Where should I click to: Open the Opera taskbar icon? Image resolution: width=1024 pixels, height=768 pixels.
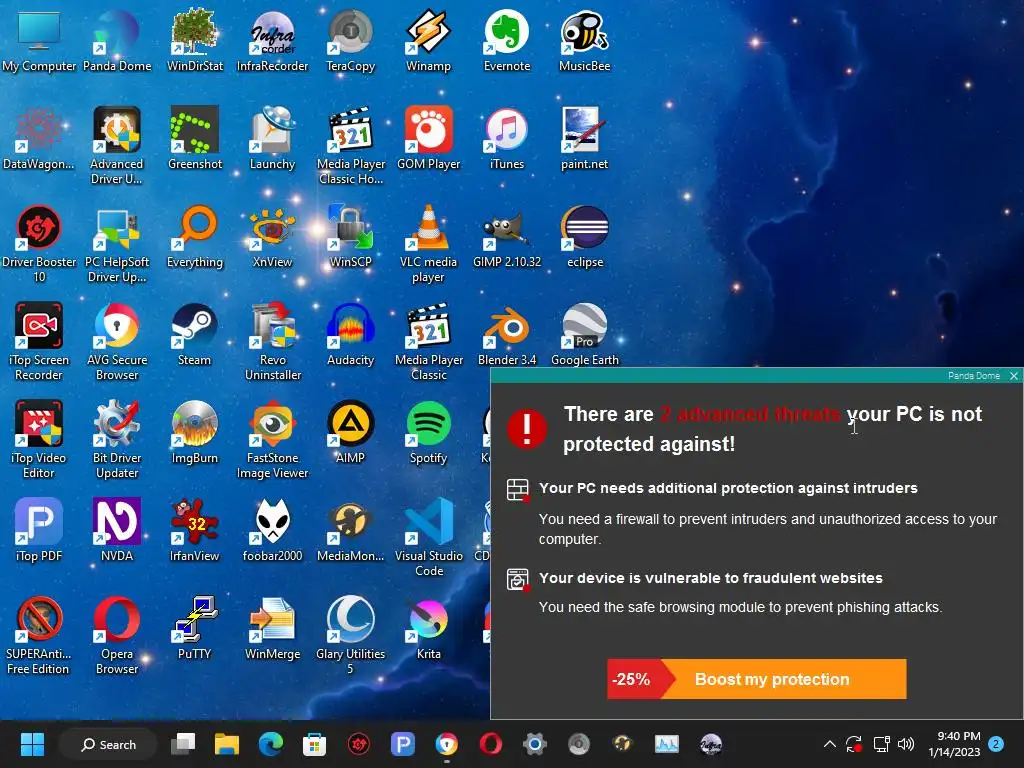pyautogui.click(x=490, y=744)
